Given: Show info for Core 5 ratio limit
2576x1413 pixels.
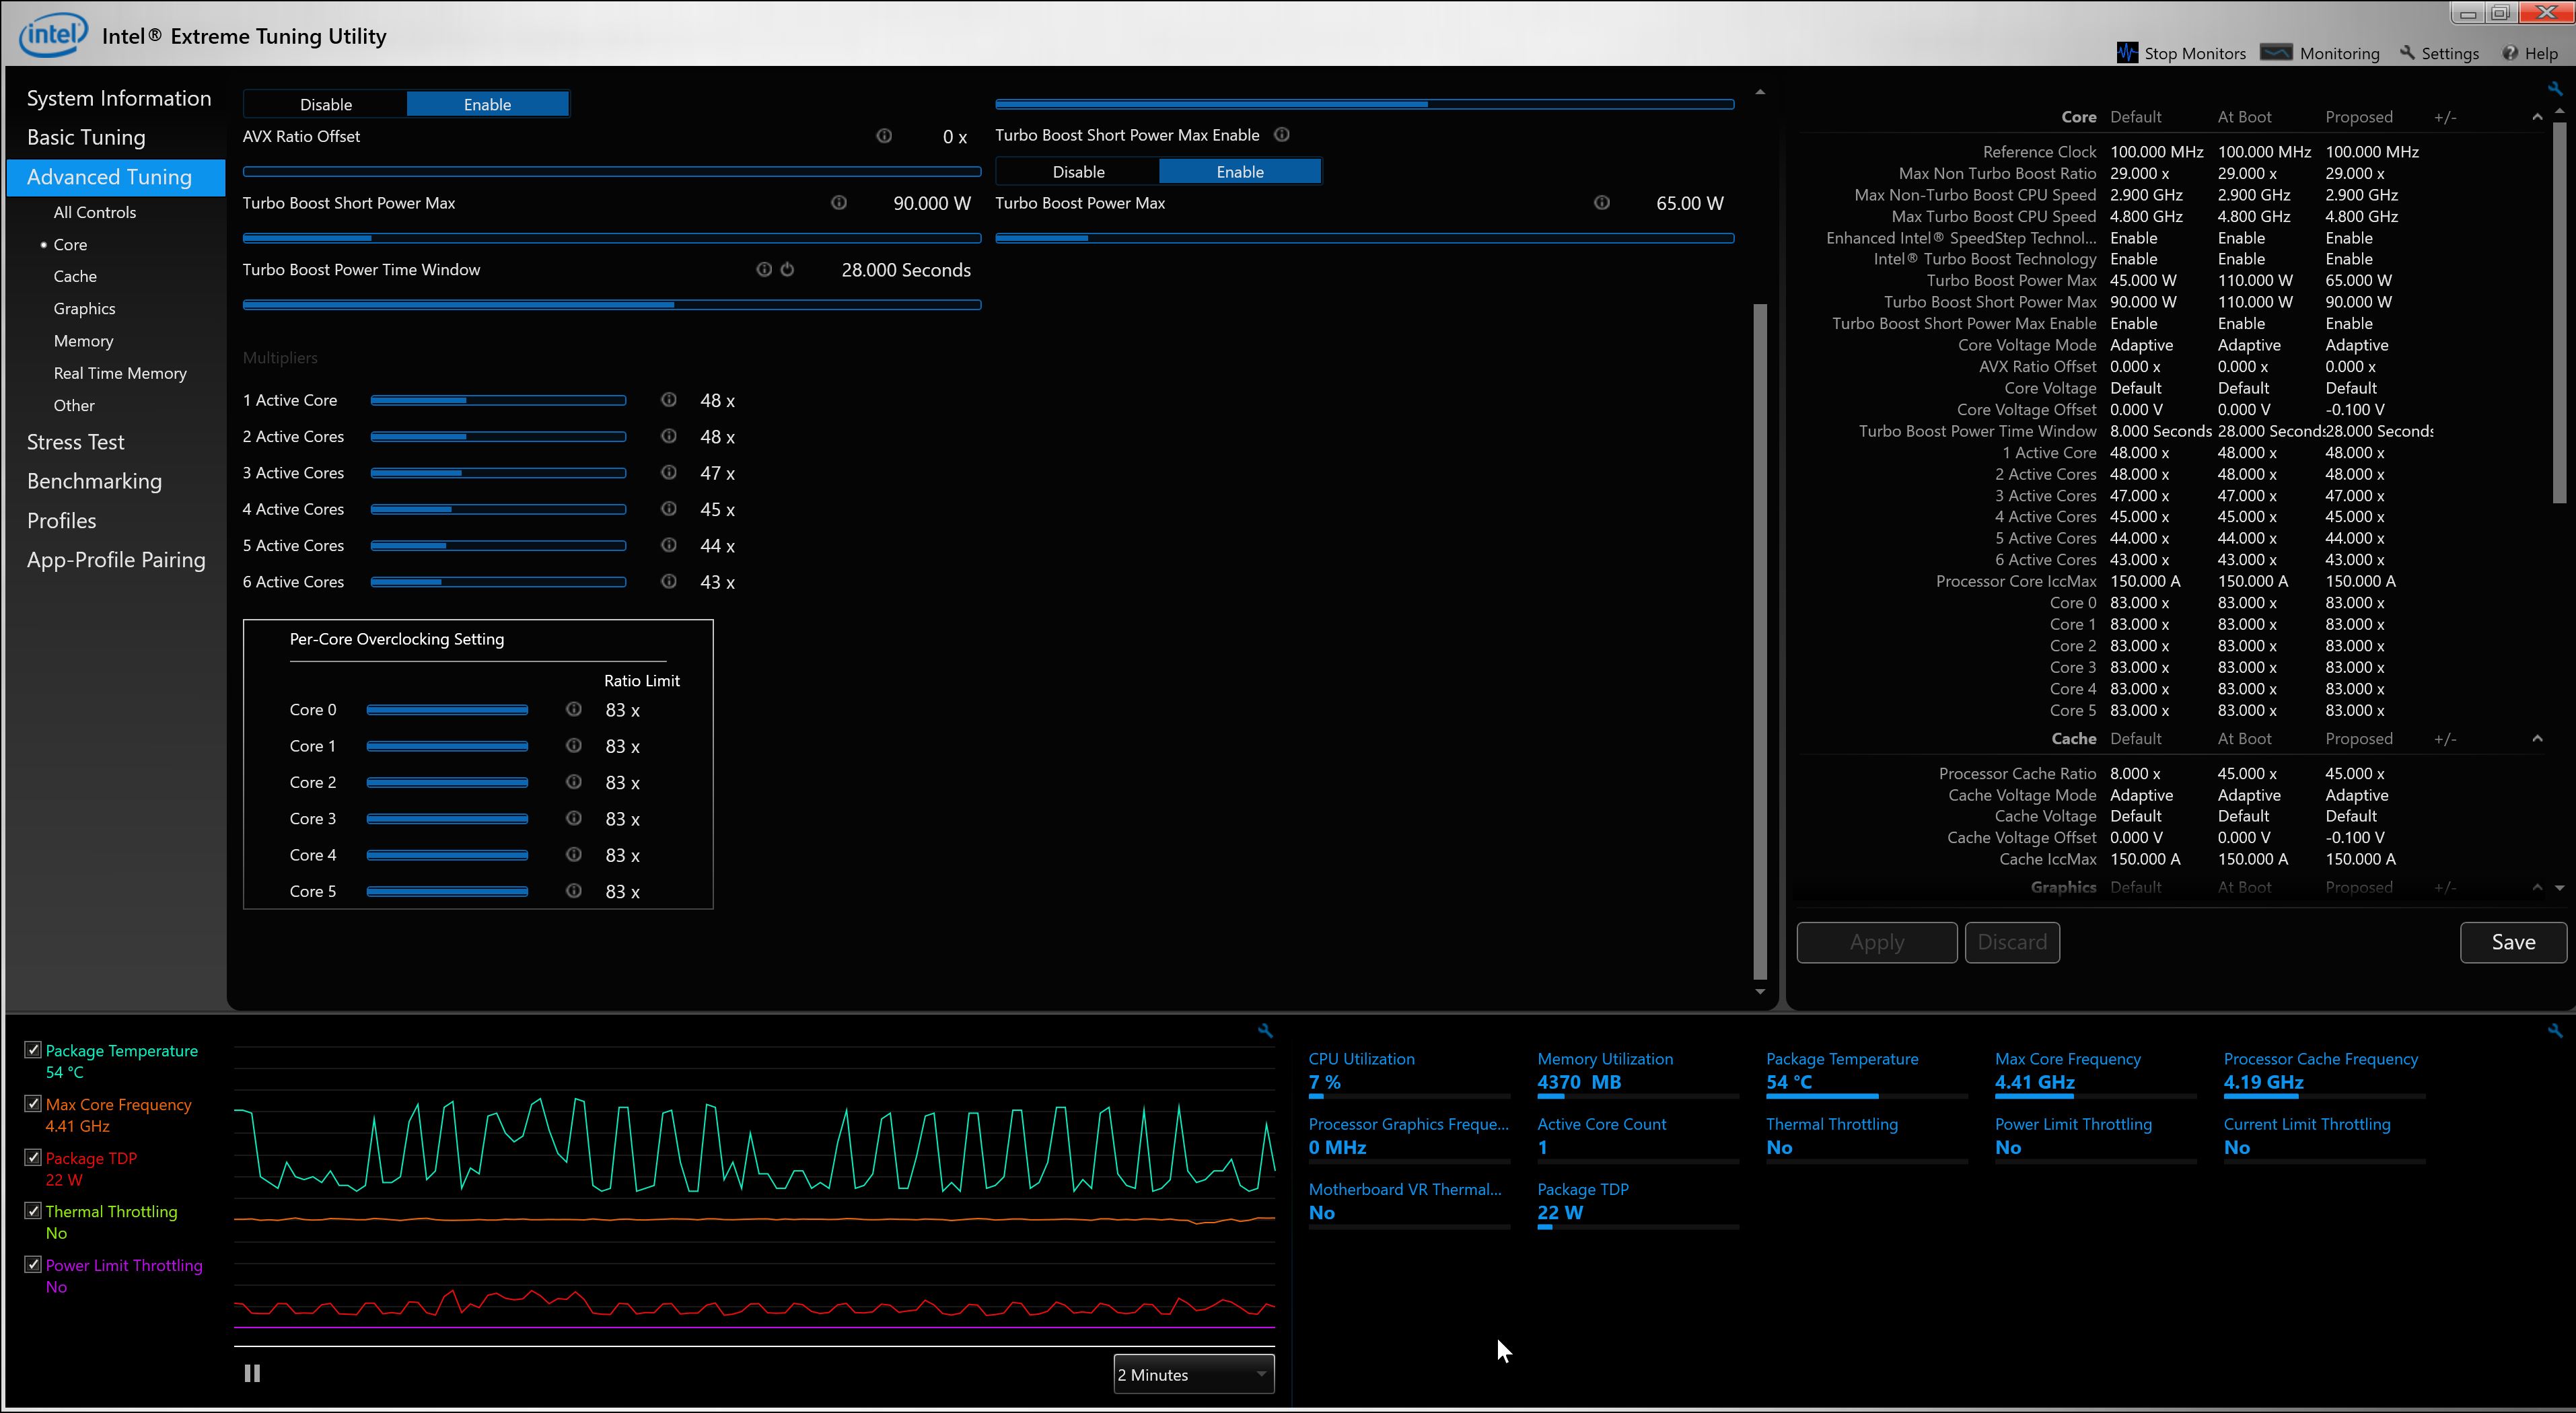Looking at the screenshot, I should [574, 890].
